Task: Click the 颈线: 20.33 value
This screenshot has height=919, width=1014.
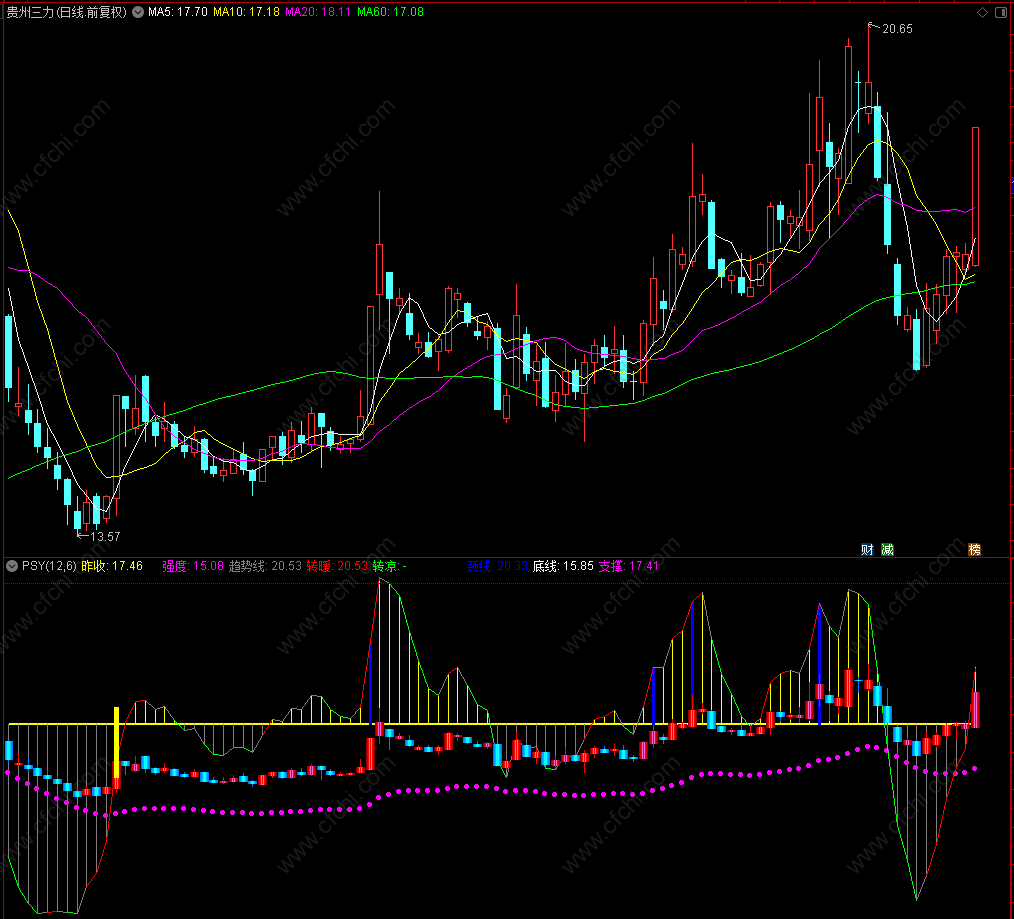Action: click(x=497, y=566)
